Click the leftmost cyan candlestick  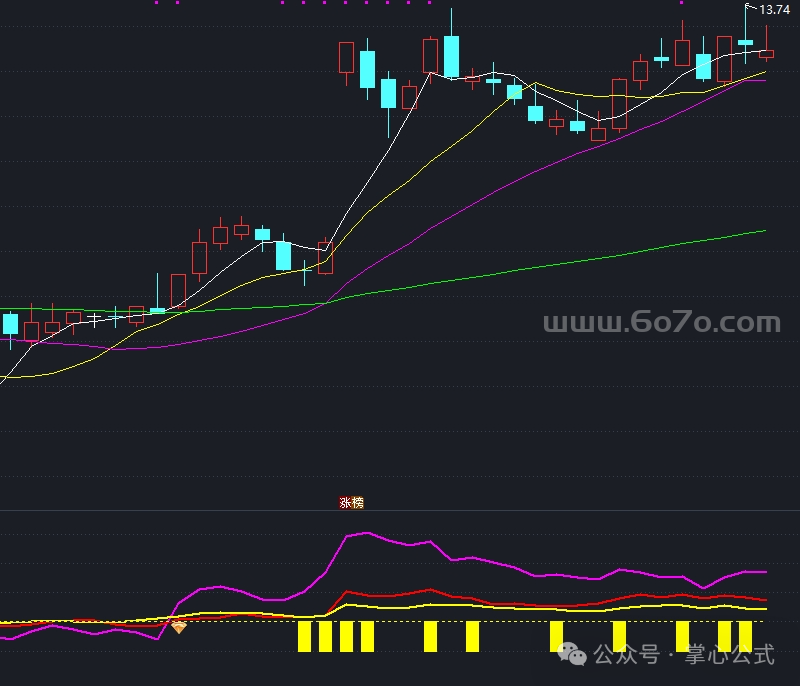pos(10,324)
